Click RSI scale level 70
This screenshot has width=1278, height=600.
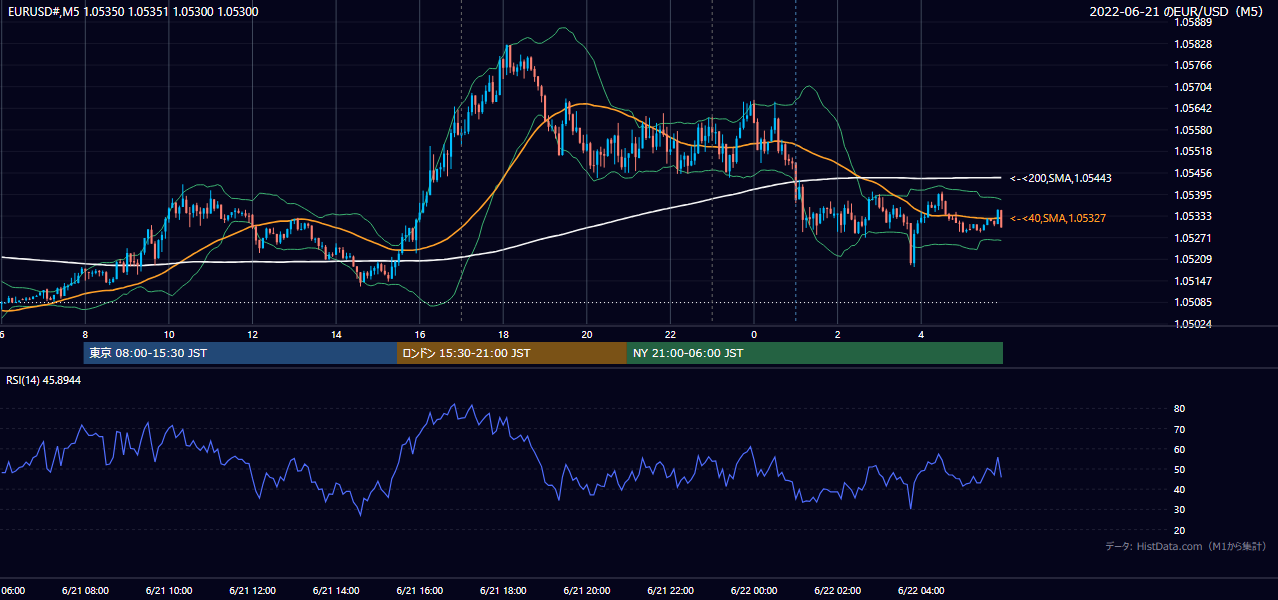(x=1179, y=429)
